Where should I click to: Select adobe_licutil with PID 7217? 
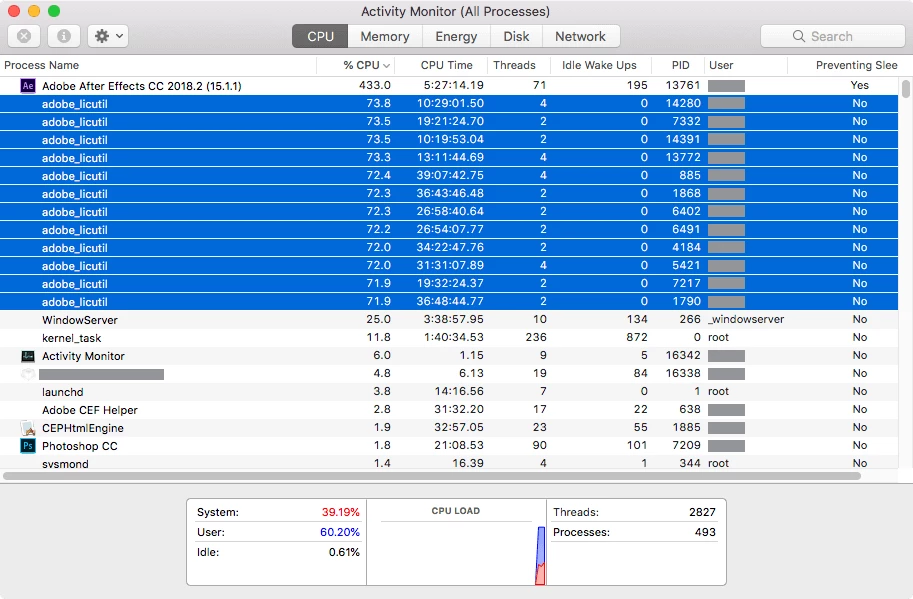(x=449, y=284)
